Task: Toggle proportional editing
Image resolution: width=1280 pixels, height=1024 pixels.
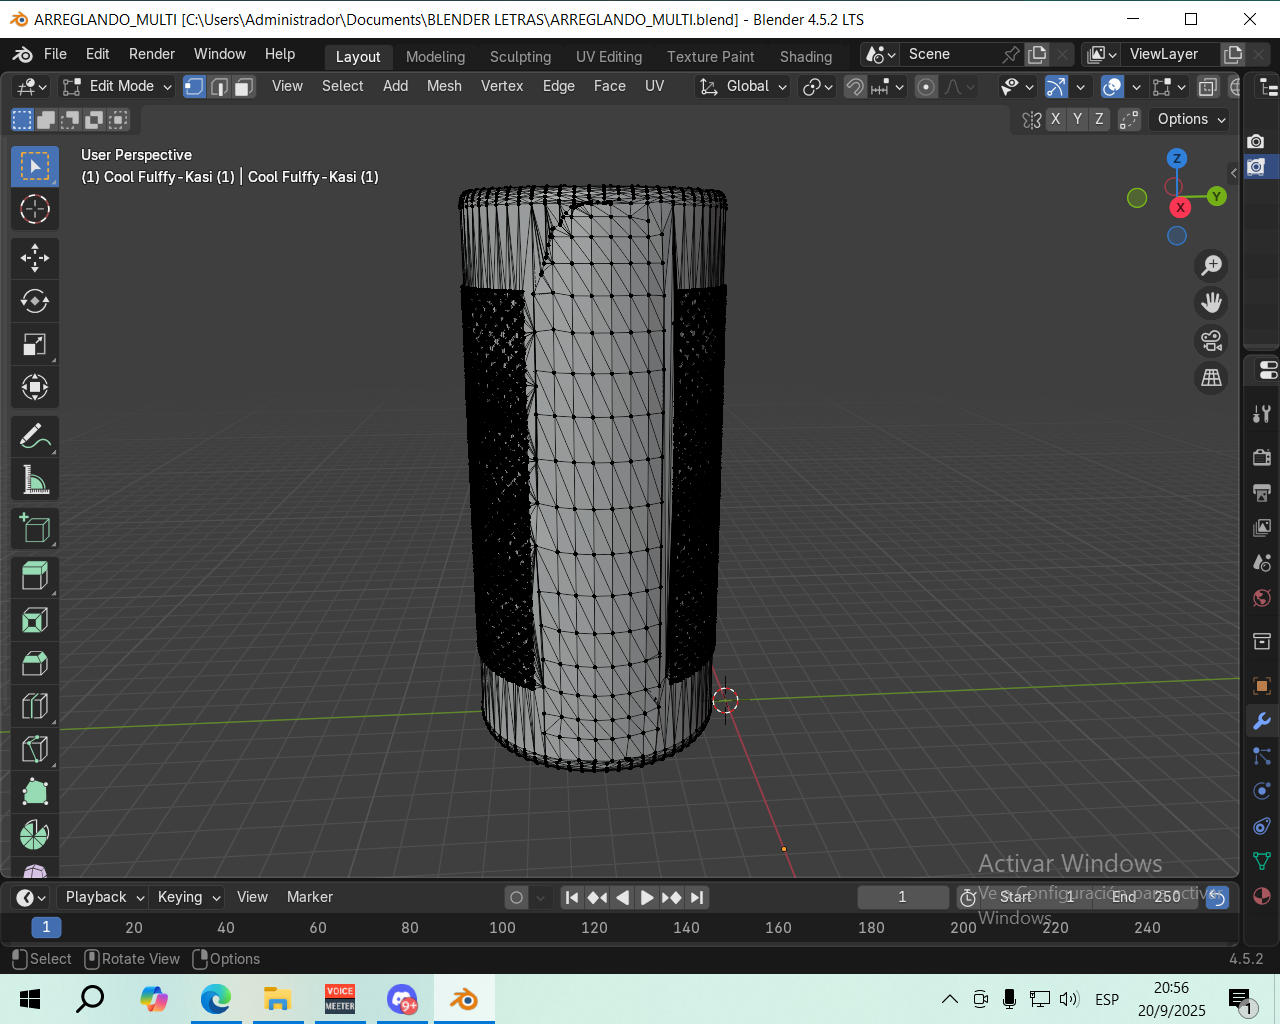Action: (926, 87)
